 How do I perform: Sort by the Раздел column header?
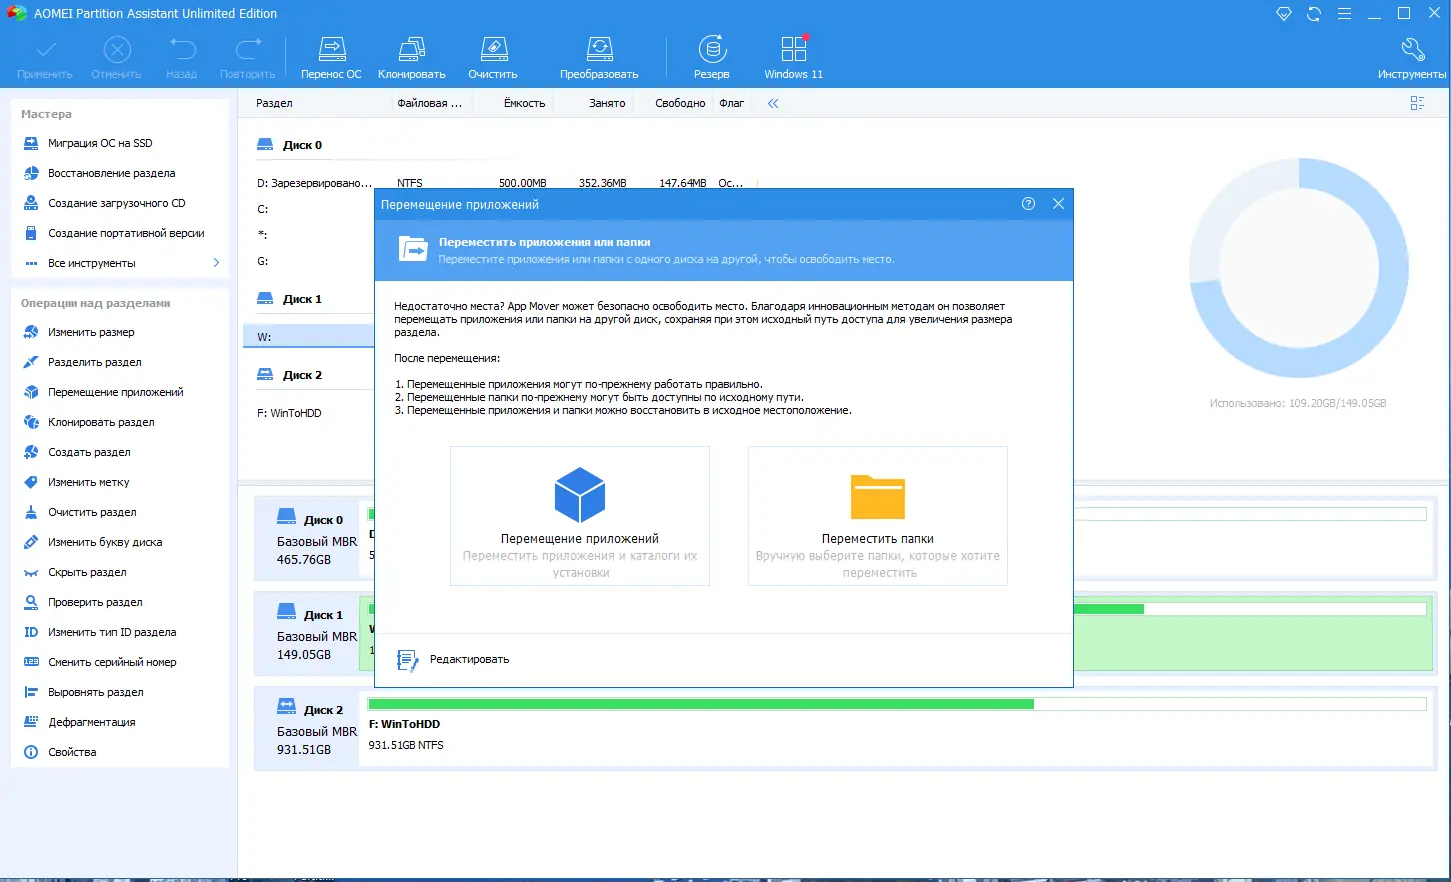274,103
